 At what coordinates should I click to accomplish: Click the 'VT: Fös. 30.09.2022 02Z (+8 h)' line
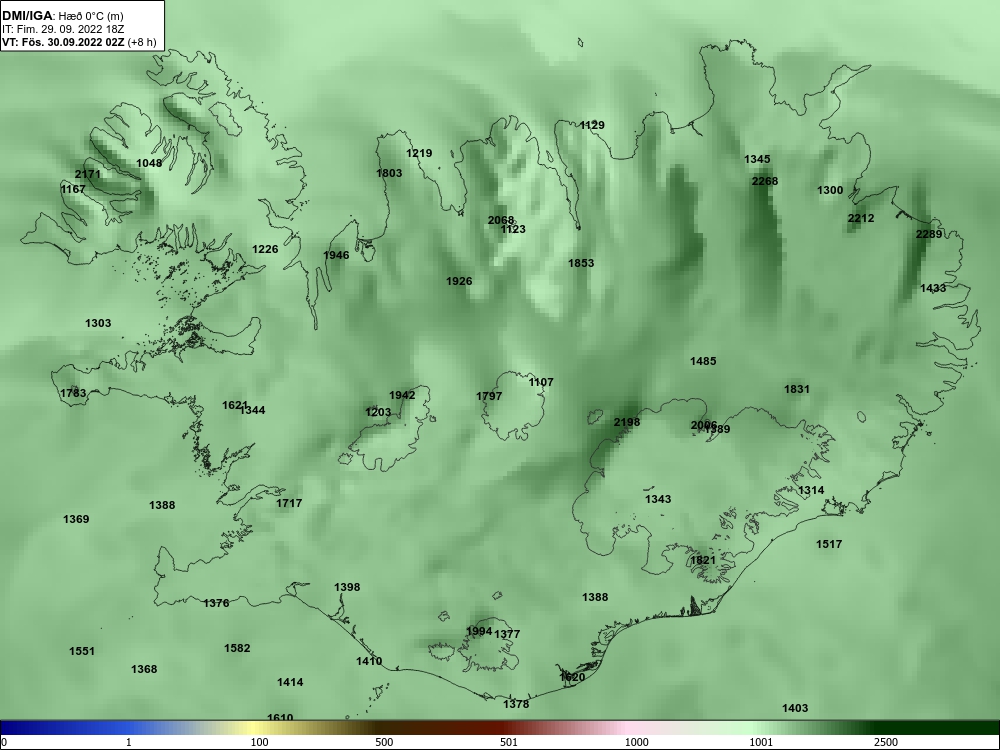79,42
